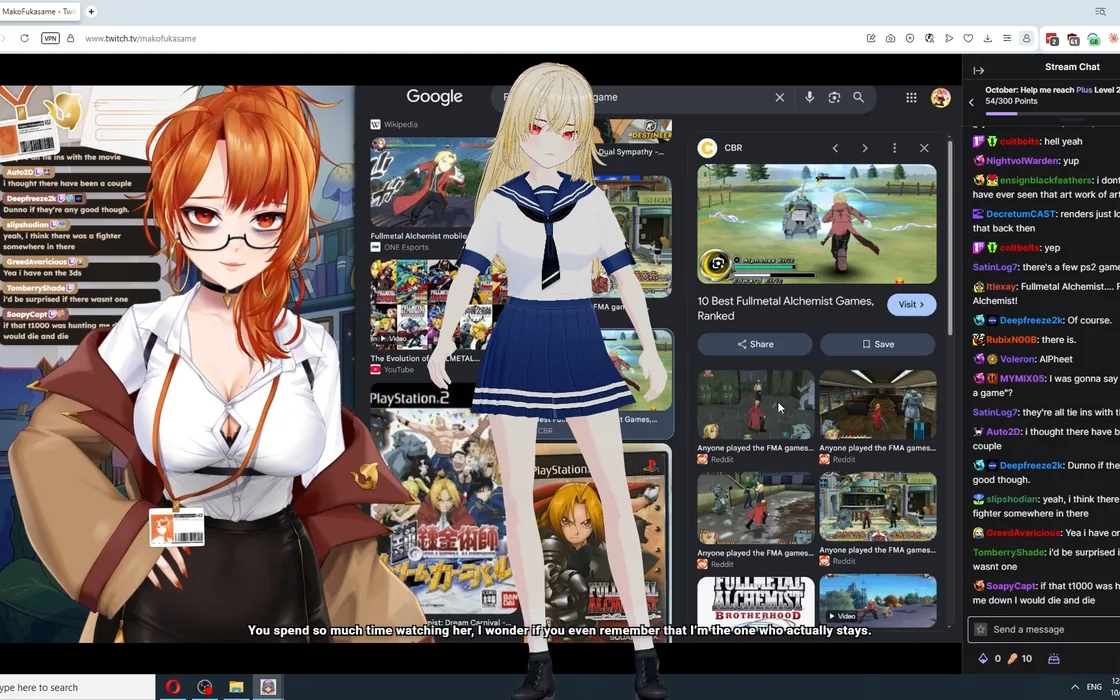The image size is (1120, 700).
Task: Click the Google search magnifier
Action: (x=859, y=97)
